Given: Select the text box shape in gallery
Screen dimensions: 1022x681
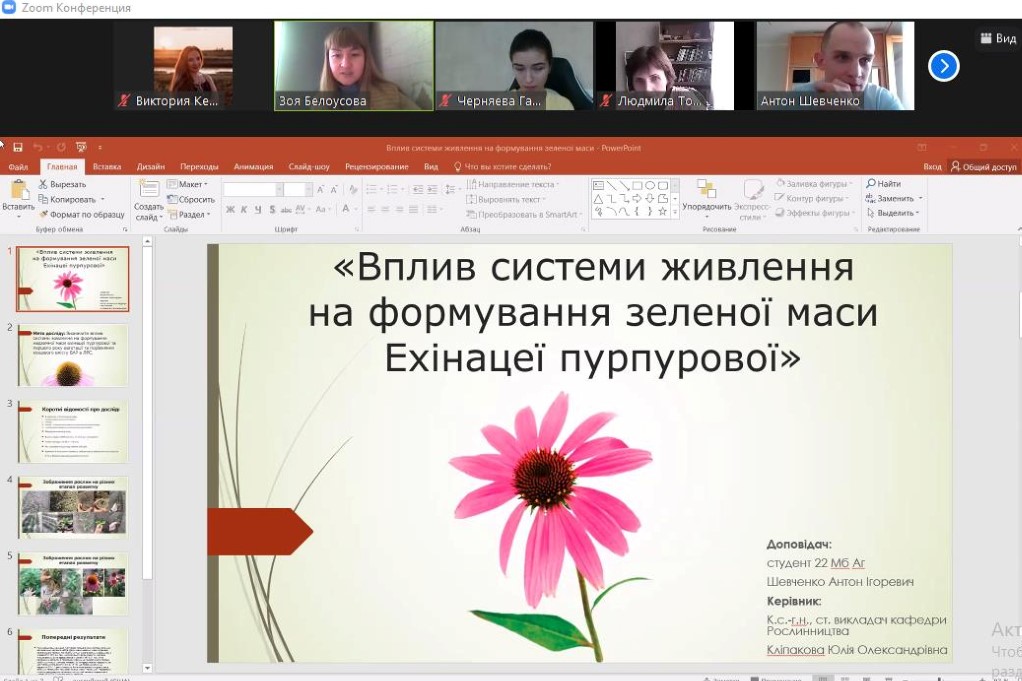Looking at the screenshot, I should (598, 186).
